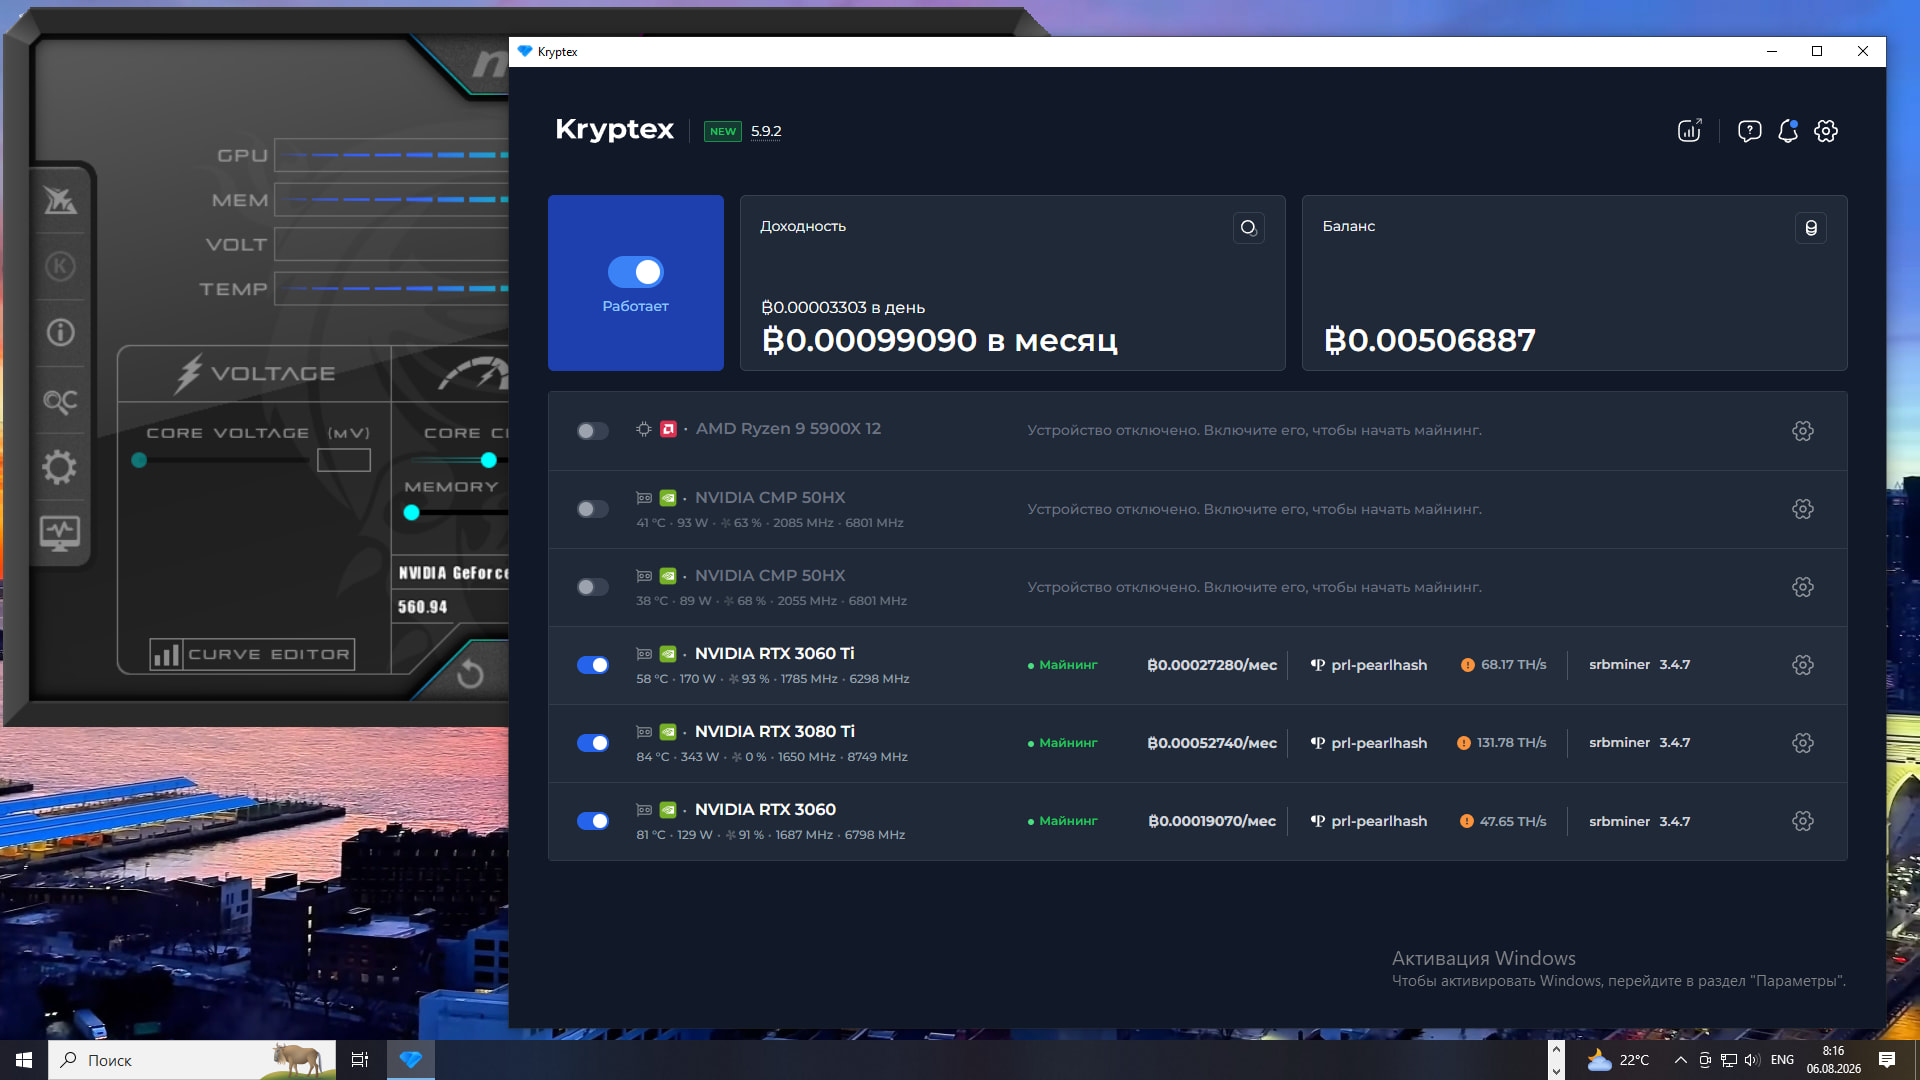The image size is (1920, 1080).
Task: Click the 22°C weather widget in taskbar
Action: (1618, 1060)
